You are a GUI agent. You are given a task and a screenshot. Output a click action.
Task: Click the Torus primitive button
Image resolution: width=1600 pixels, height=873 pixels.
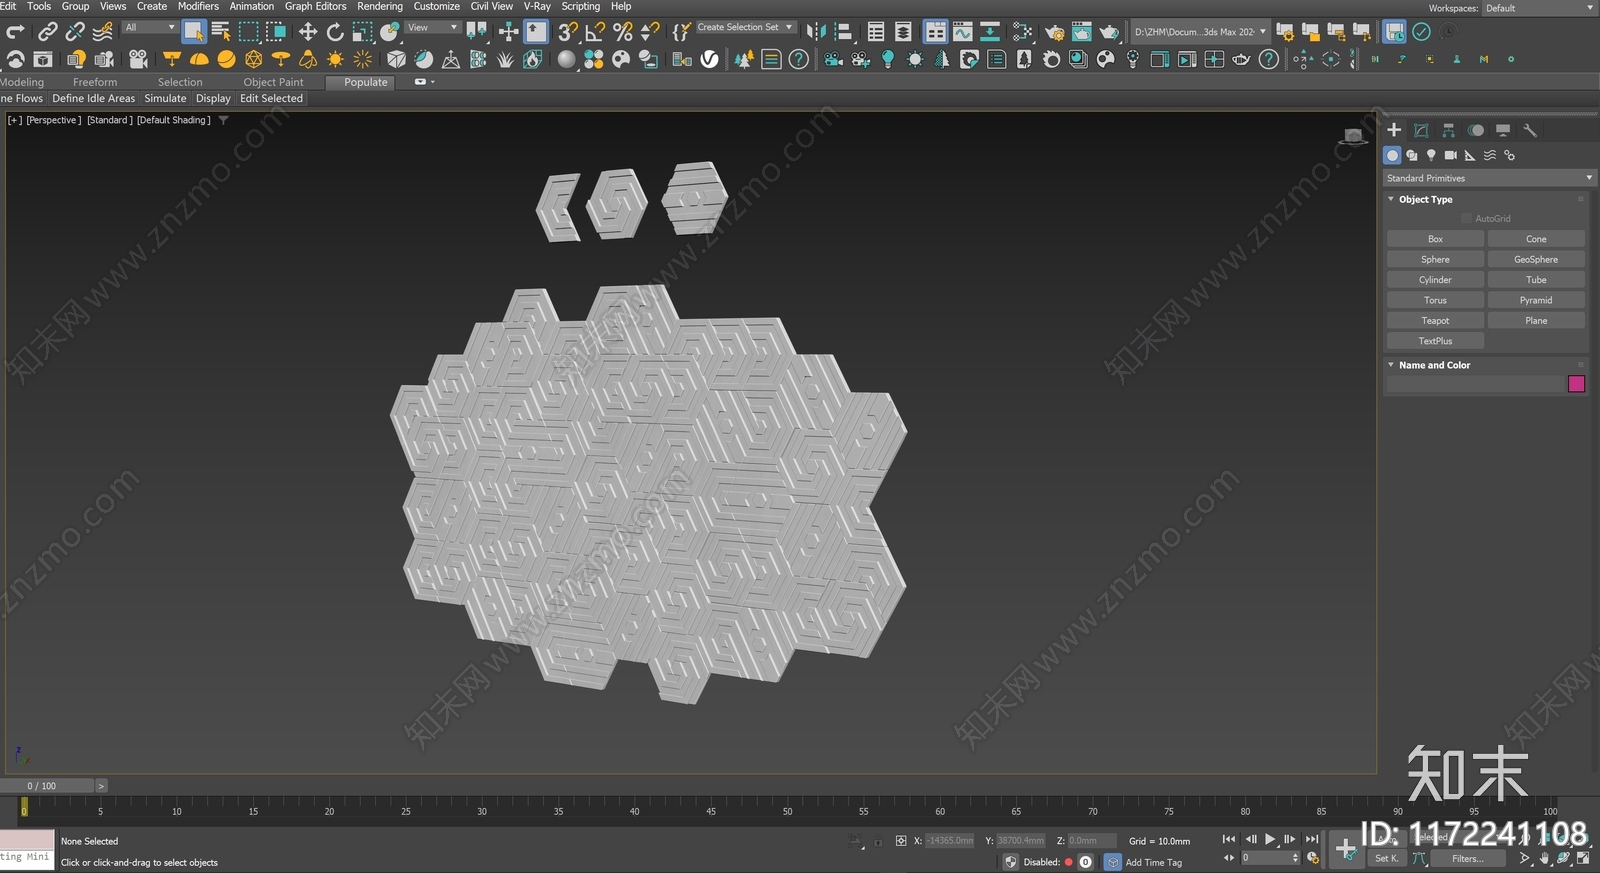[x=1435, y=300]
